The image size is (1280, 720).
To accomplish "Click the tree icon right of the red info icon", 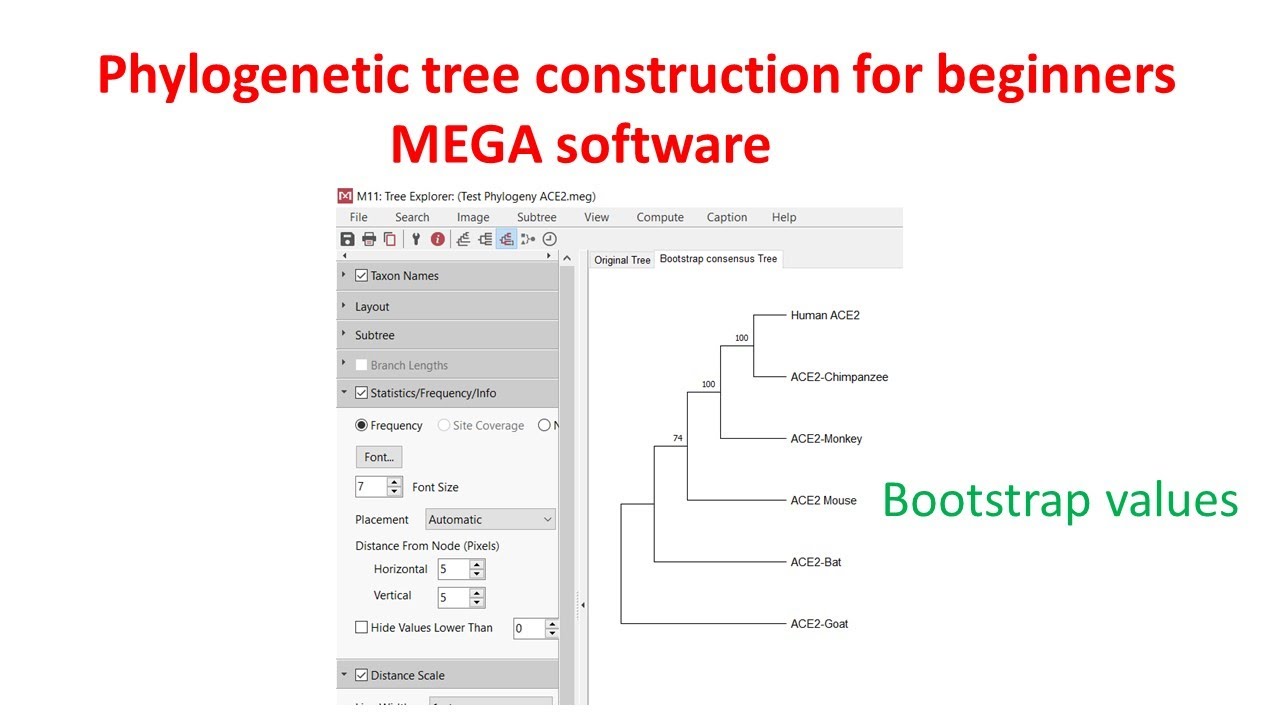I will [x=463, y=239].
